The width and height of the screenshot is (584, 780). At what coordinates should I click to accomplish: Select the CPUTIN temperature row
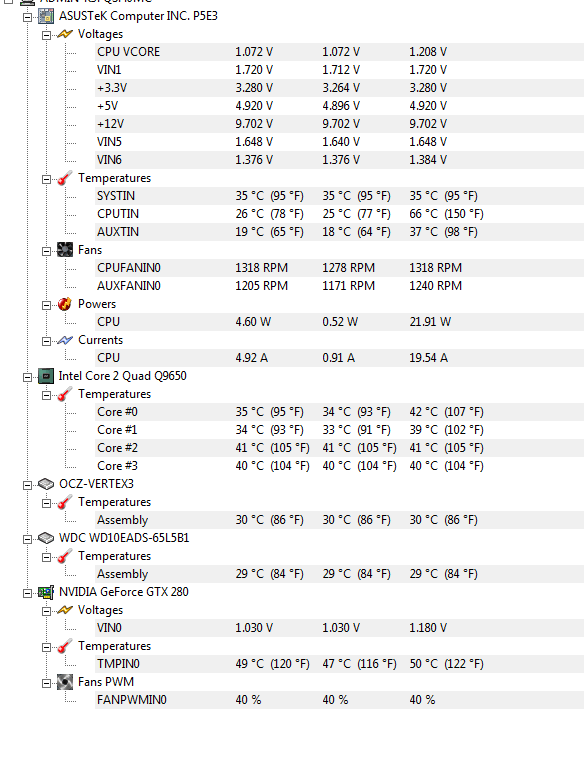[339, 214]
